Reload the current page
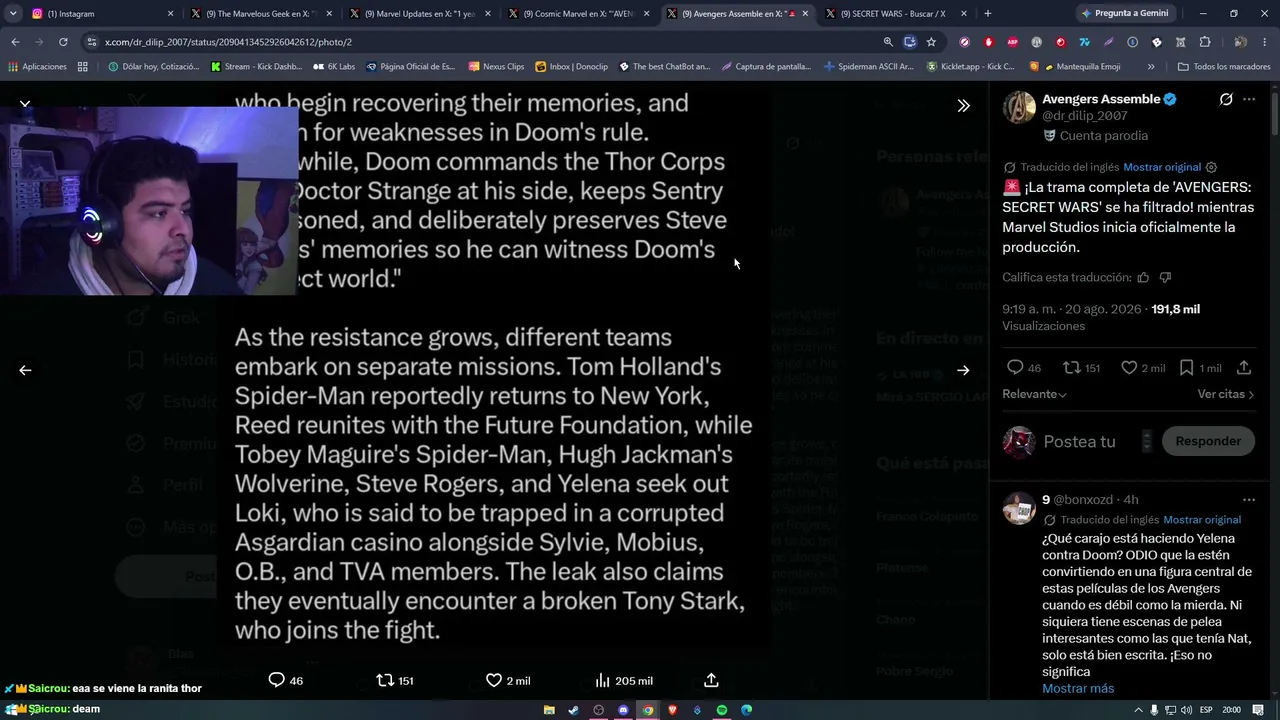The width and height of the screenshot is (1280, 720). click(x=63, y=42)
